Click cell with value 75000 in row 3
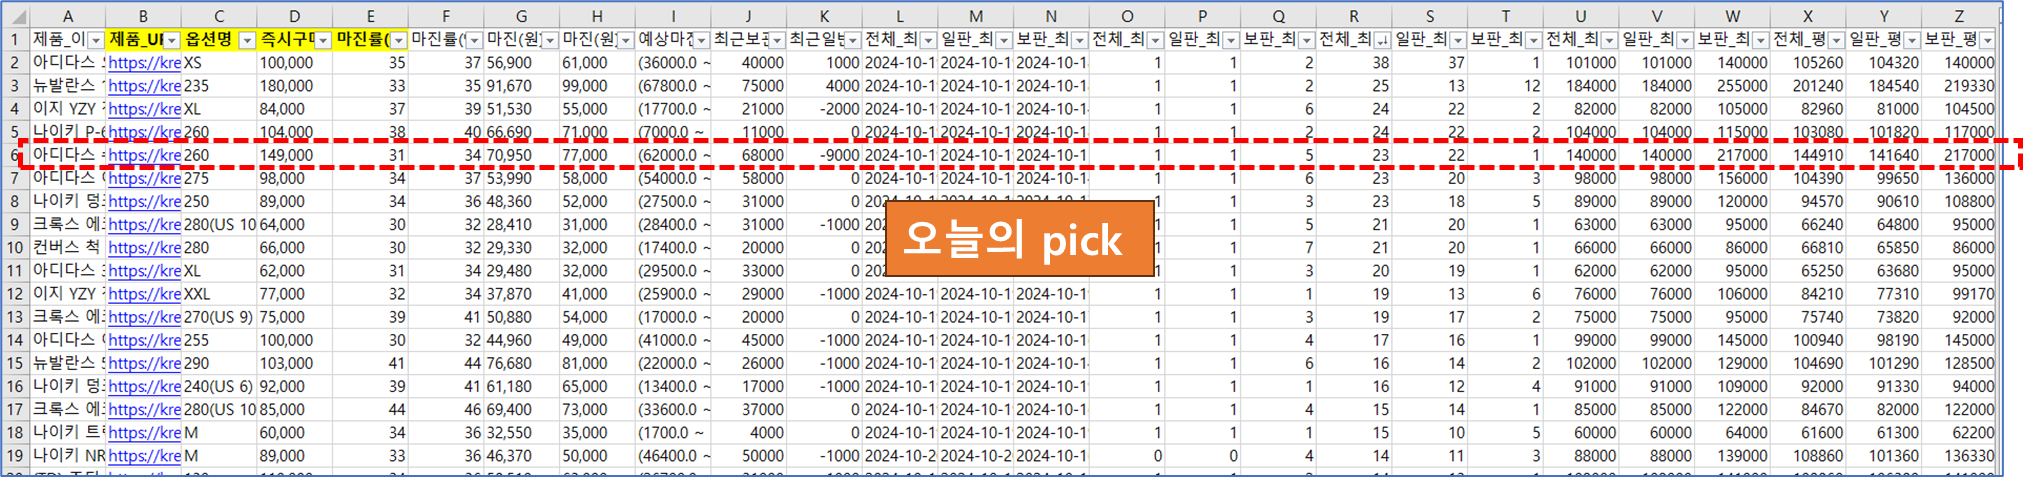The height and width of the screenshot is (477, 2023). (748, 86)
